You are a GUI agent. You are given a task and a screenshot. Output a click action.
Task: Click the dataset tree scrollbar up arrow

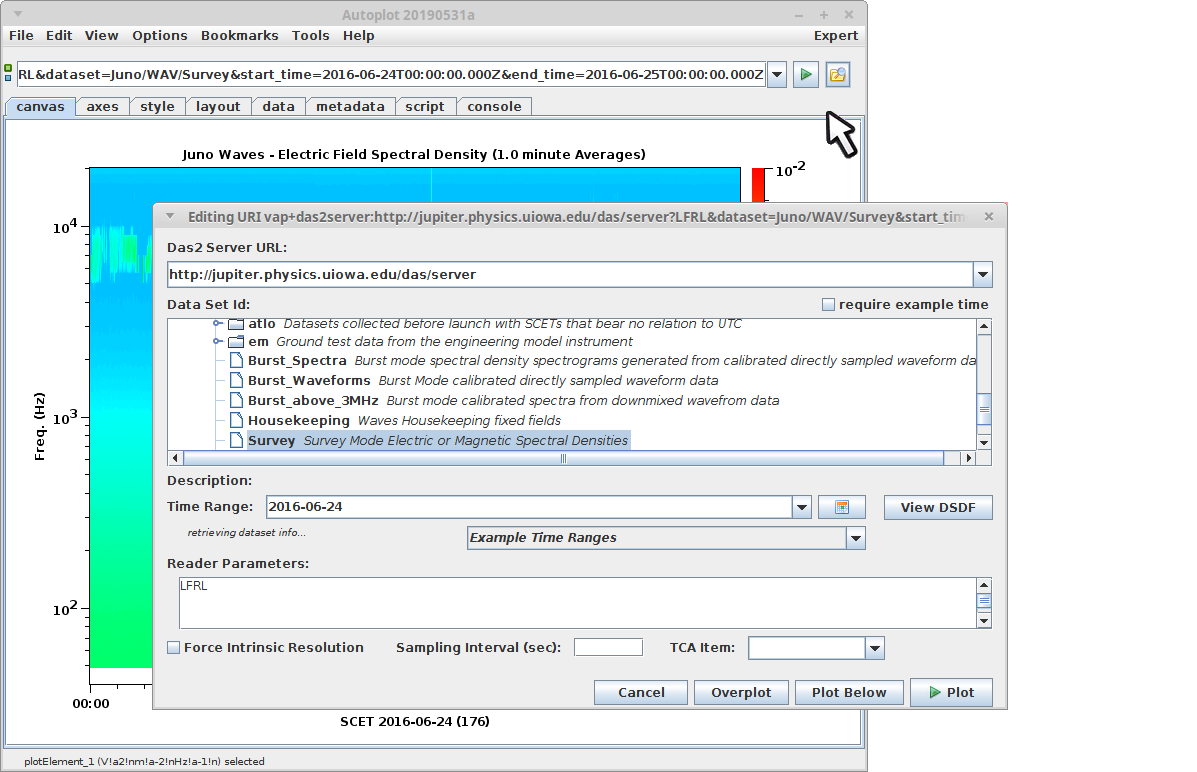click(x=984, y=327)
